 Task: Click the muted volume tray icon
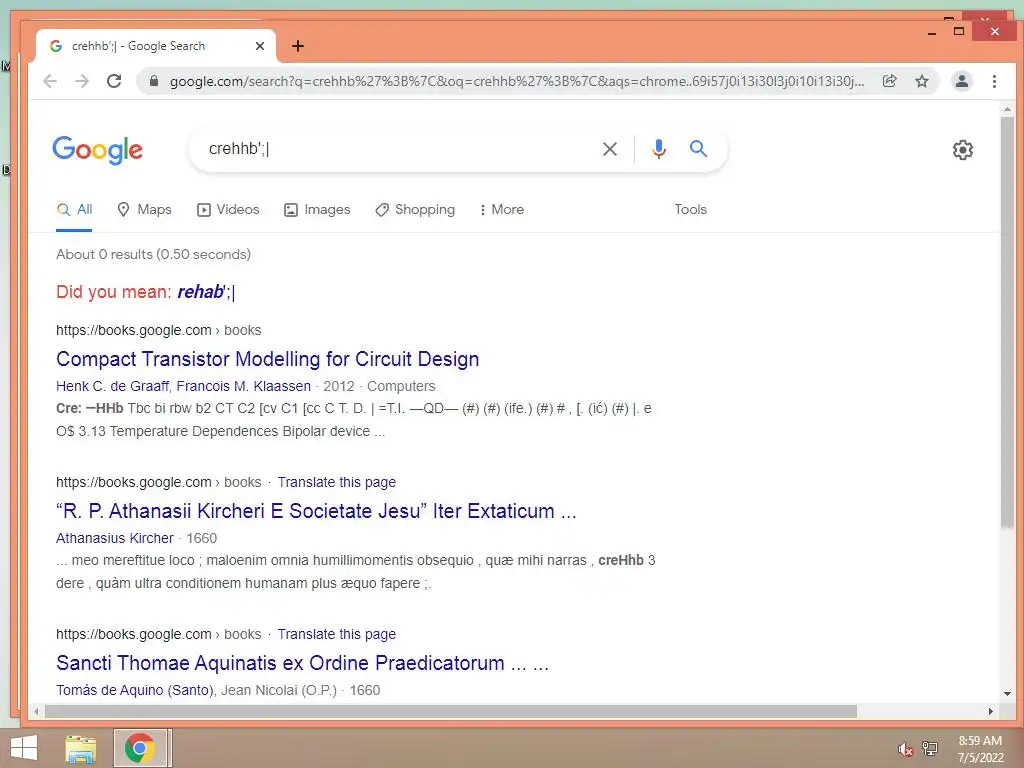905,749
